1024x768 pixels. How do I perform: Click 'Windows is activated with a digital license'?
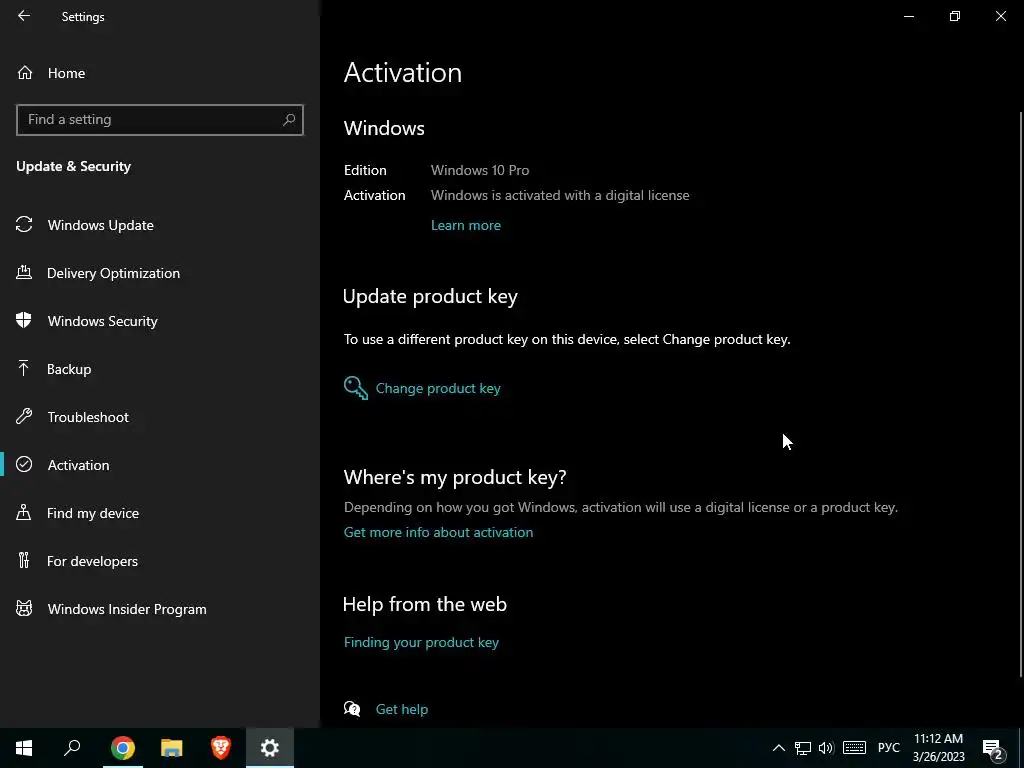560,195
